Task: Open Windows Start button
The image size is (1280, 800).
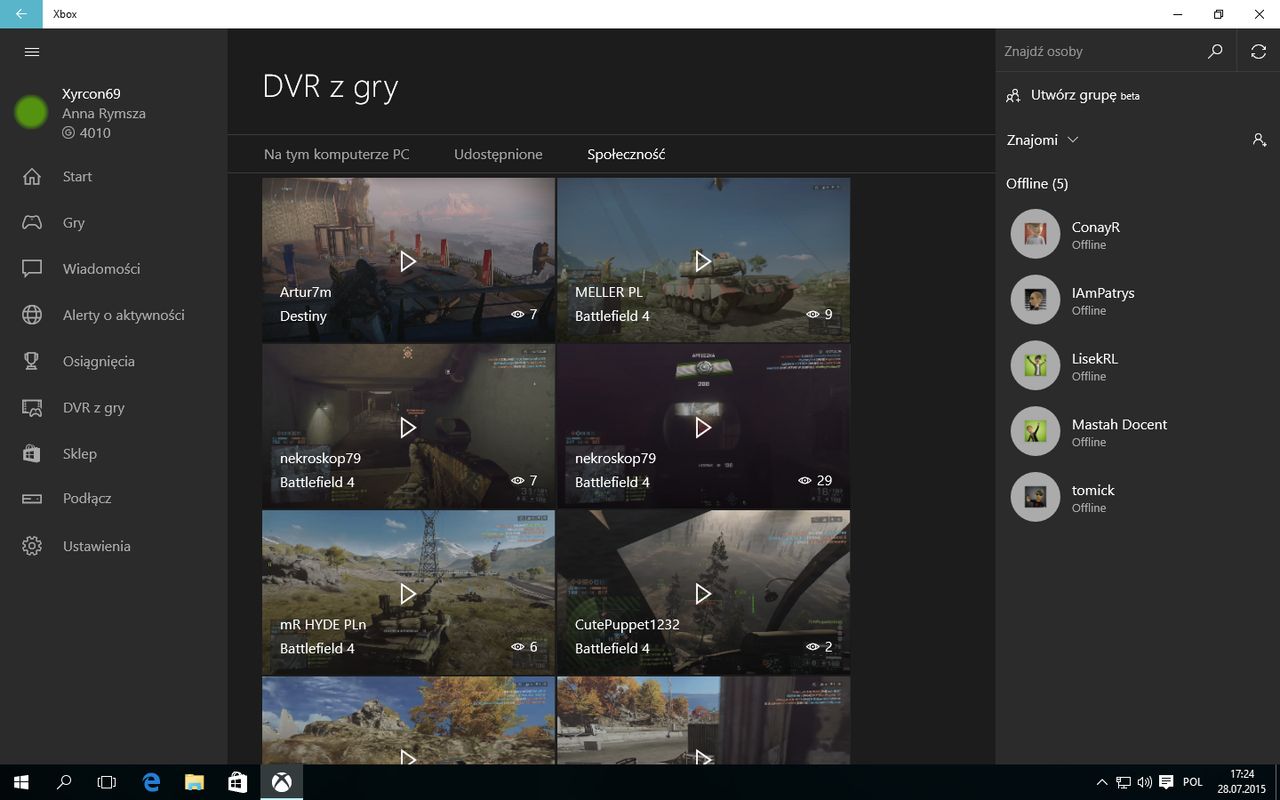Action: 21,782
